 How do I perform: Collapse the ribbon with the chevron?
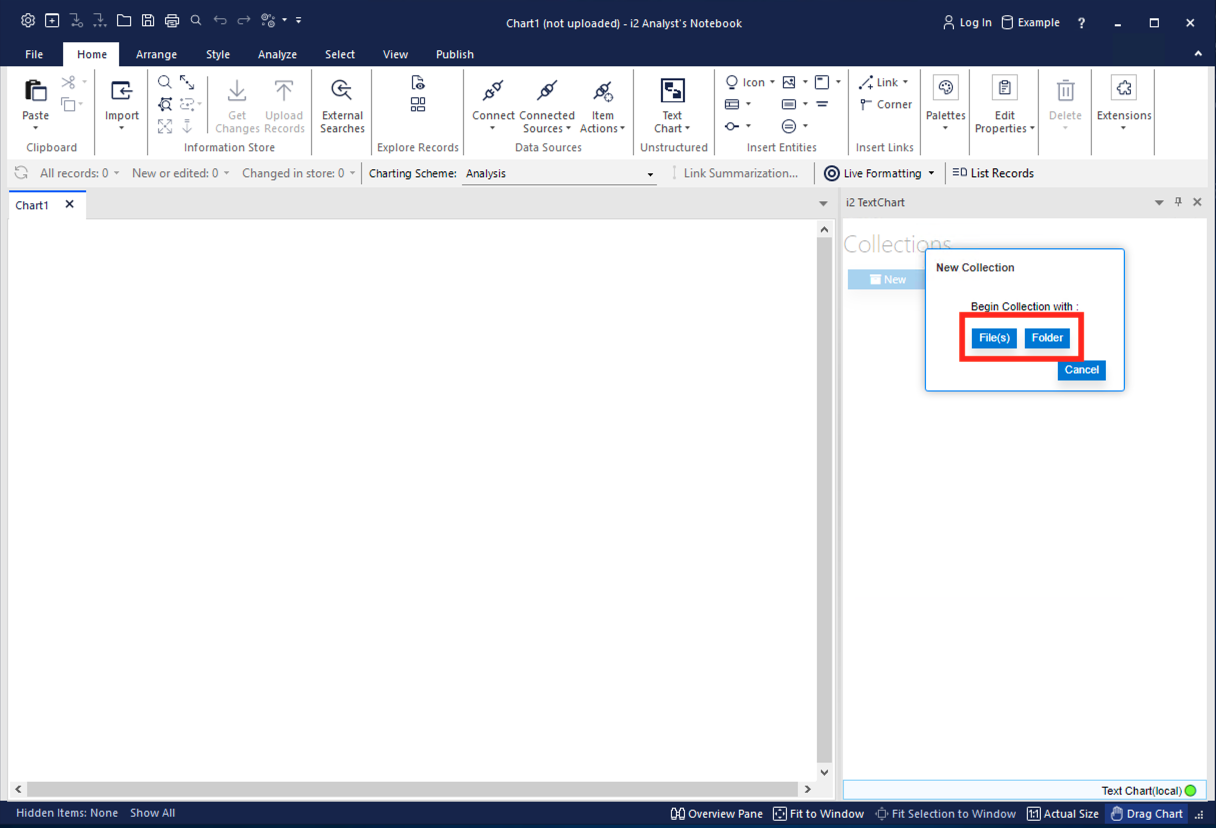[1198, 54]
